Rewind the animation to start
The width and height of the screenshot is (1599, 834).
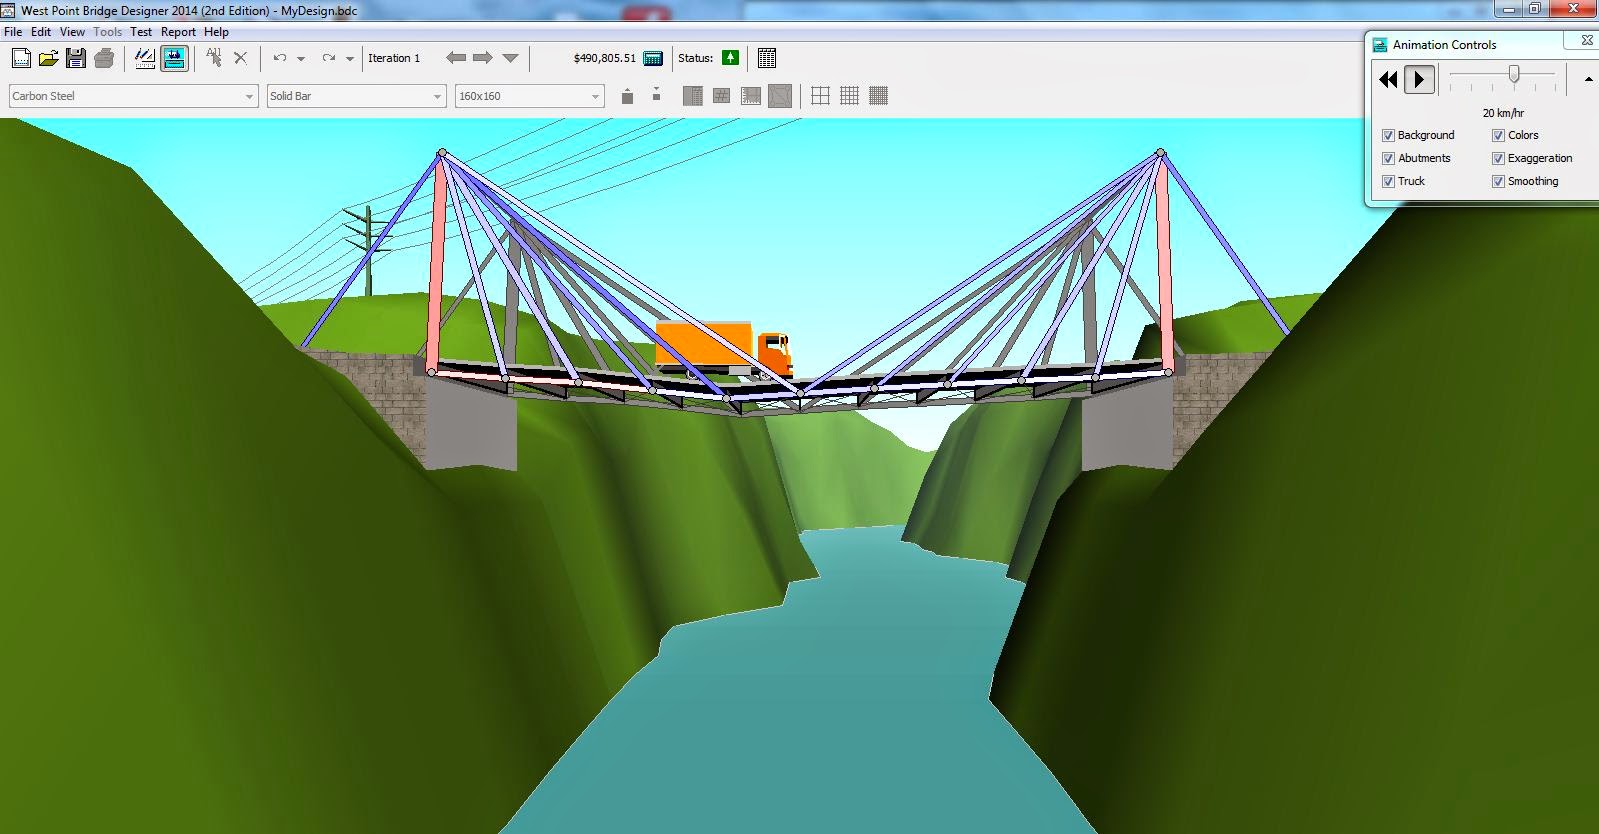pos(1388,79)
